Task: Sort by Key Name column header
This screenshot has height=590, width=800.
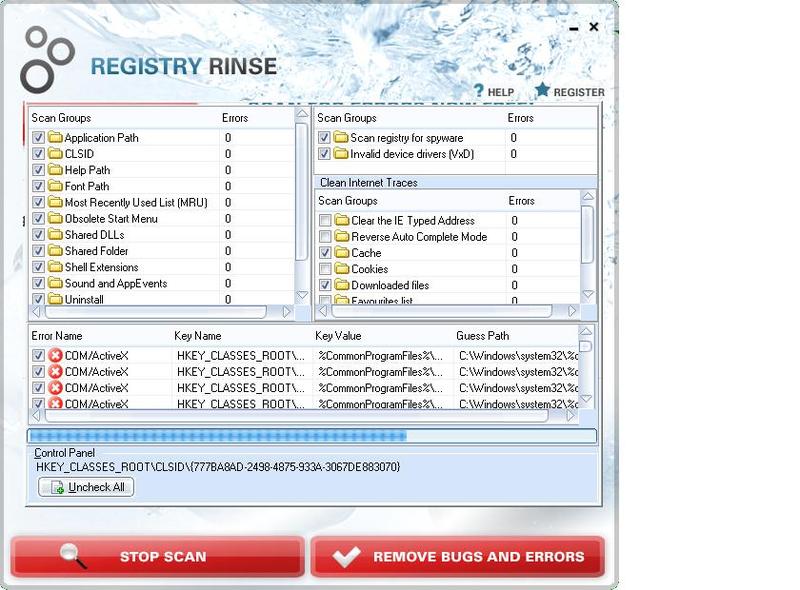Action: pyautogui.click(x=197, y=336)
